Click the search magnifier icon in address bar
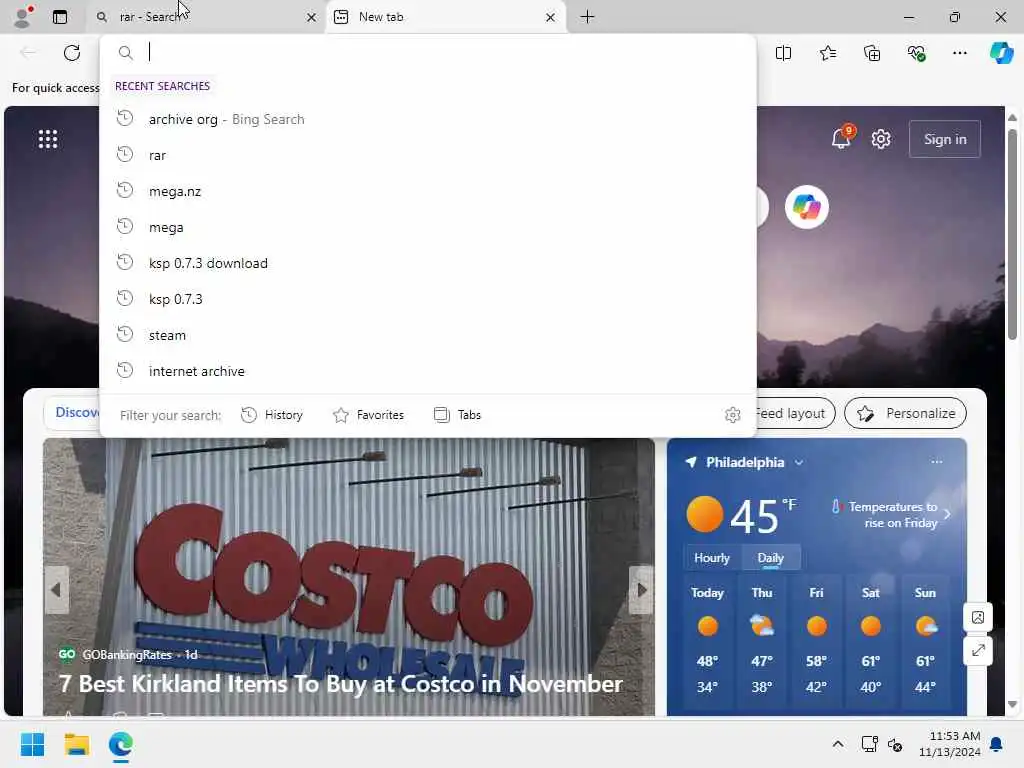This screenshot has width=1024, height=768. pyautogui.click(x=125, y=52)
